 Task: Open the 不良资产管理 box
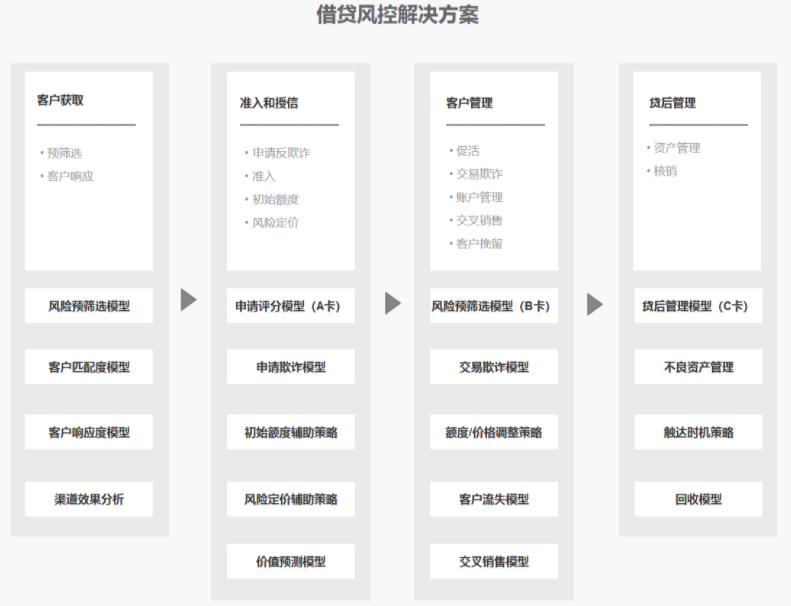pyautogui.click(x=698, y=367)
